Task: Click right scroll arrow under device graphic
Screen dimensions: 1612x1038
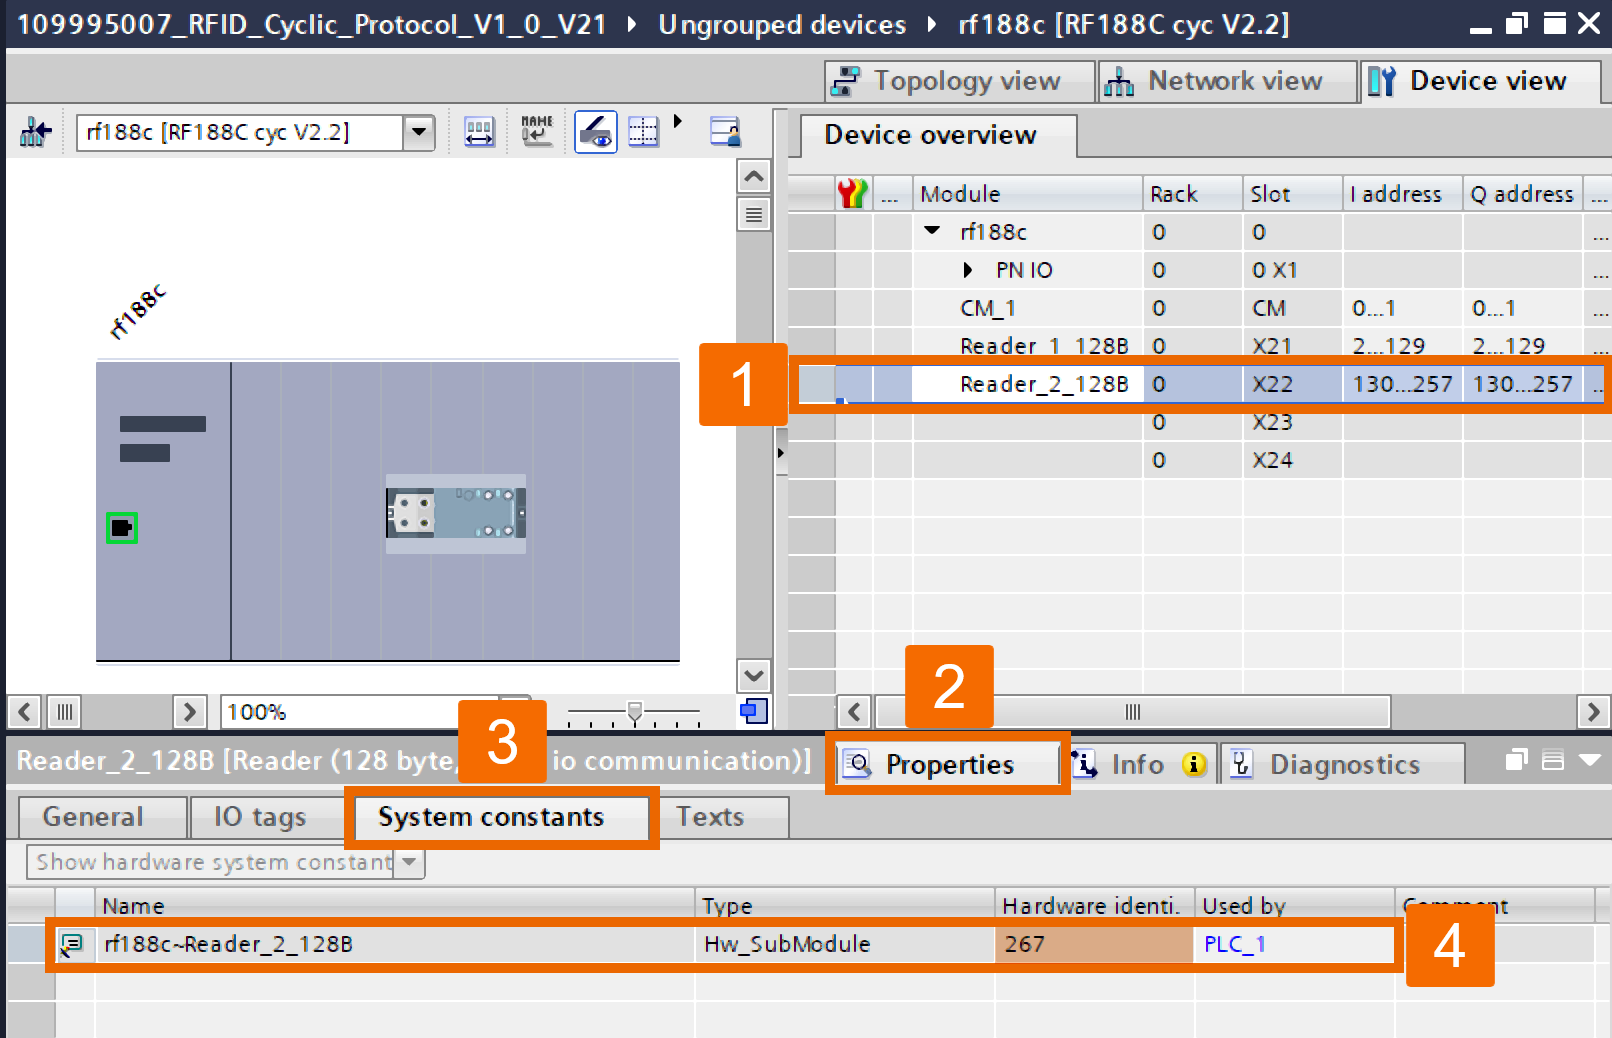Action: [x=188, y=712]
